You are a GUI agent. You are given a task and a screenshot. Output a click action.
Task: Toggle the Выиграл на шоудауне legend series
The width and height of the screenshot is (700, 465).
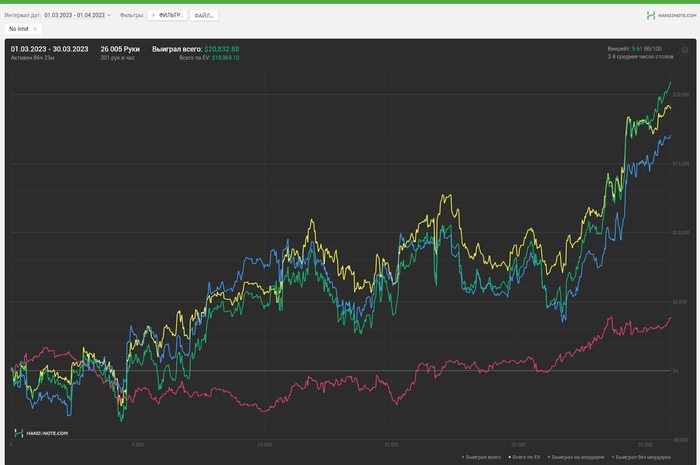pos(576,457)
